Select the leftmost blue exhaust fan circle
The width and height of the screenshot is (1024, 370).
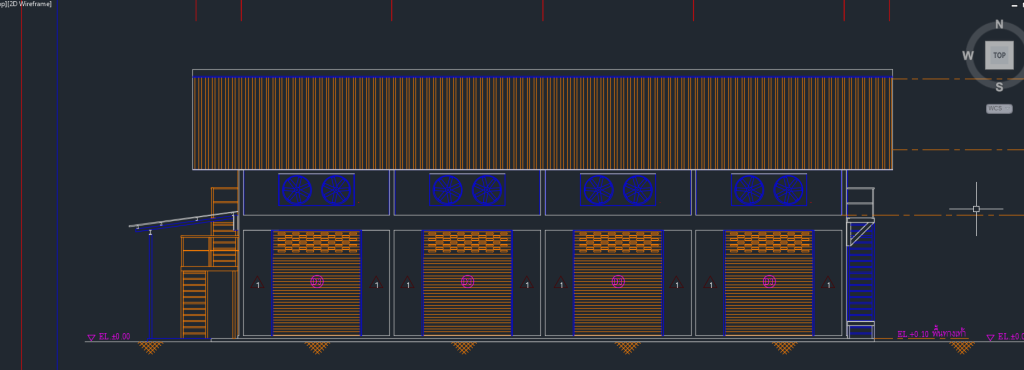(296, 190)
